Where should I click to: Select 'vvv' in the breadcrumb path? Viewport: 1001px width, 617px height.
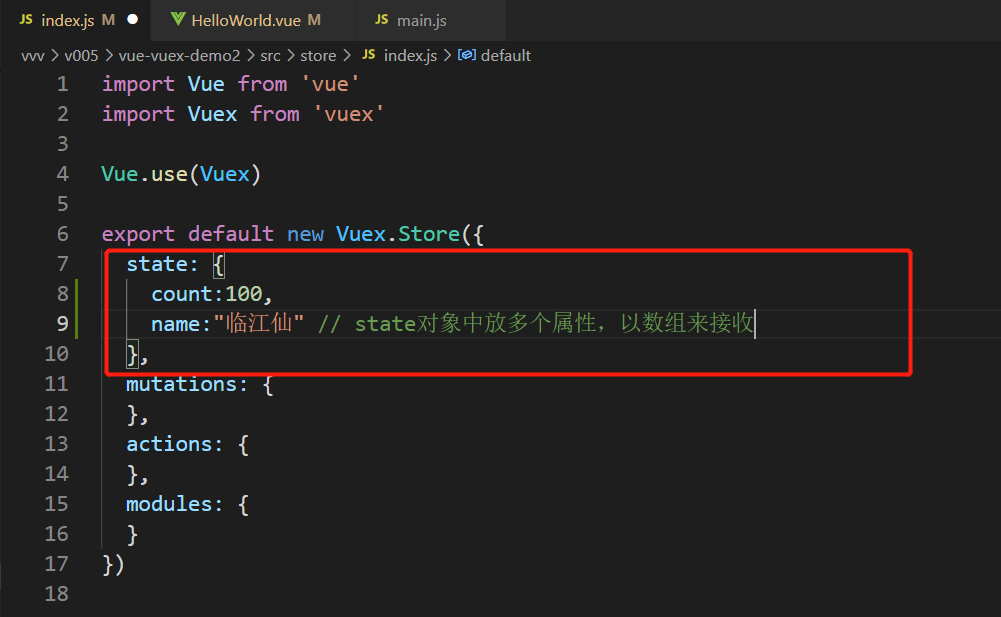click(33, 56)
